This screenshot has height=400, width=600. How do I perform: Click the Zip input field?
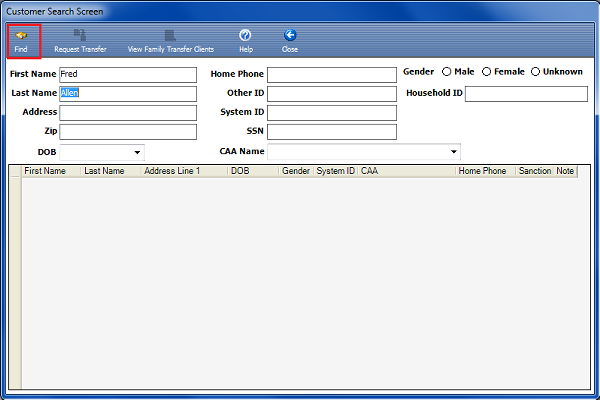pos(128,131)
